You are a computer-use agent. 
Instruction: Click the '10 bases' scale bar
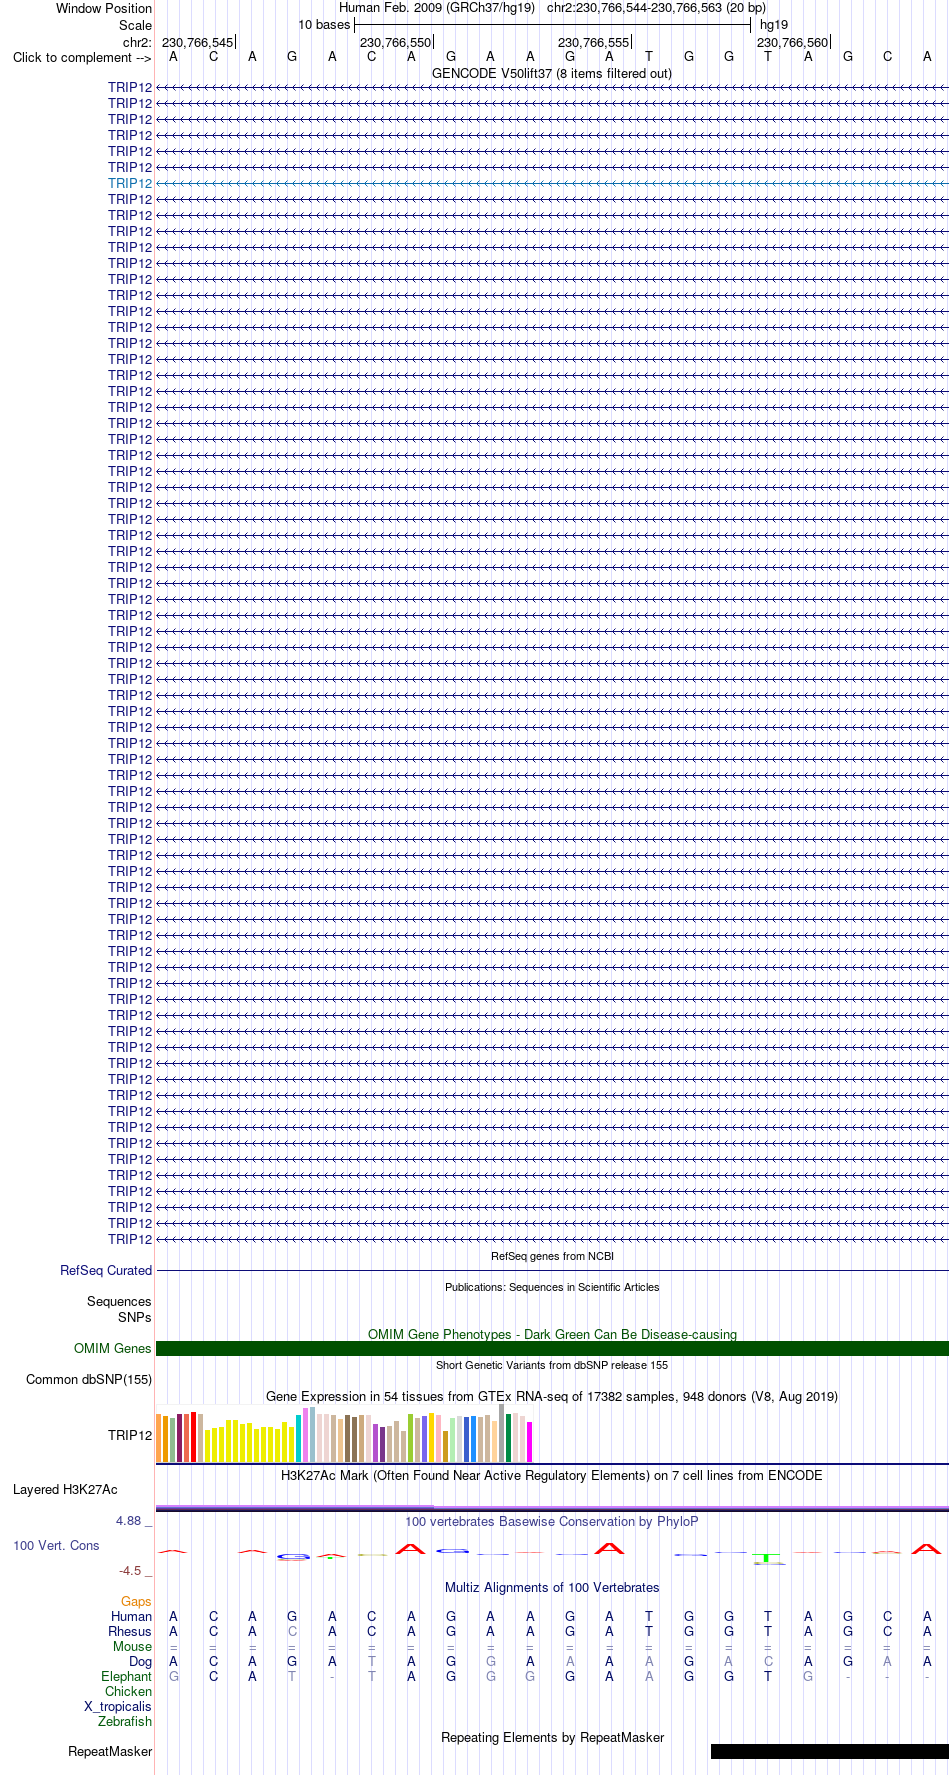[x=552, y=25]
